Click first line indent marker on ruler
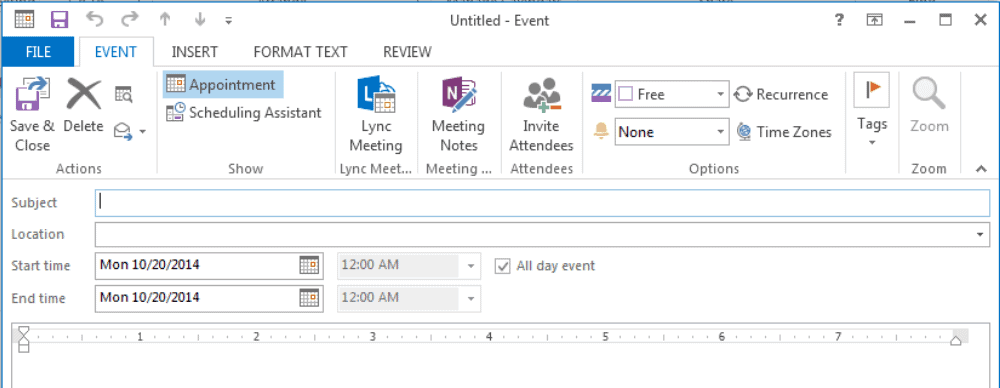1000x388 pixels. 24,331
